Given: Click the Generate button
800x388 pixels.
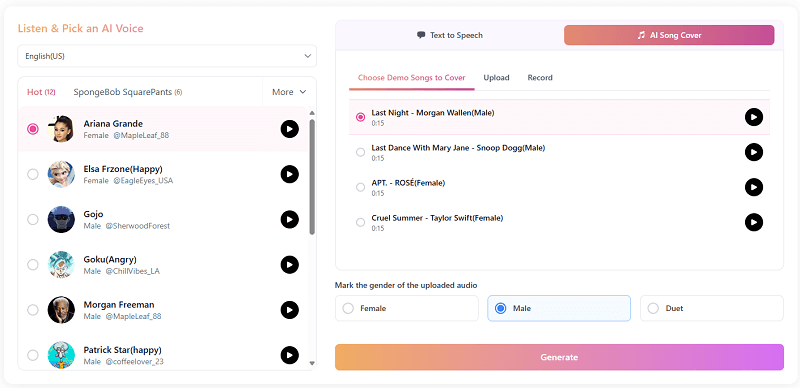Looking at the screenshot, I should click(559, 357).
